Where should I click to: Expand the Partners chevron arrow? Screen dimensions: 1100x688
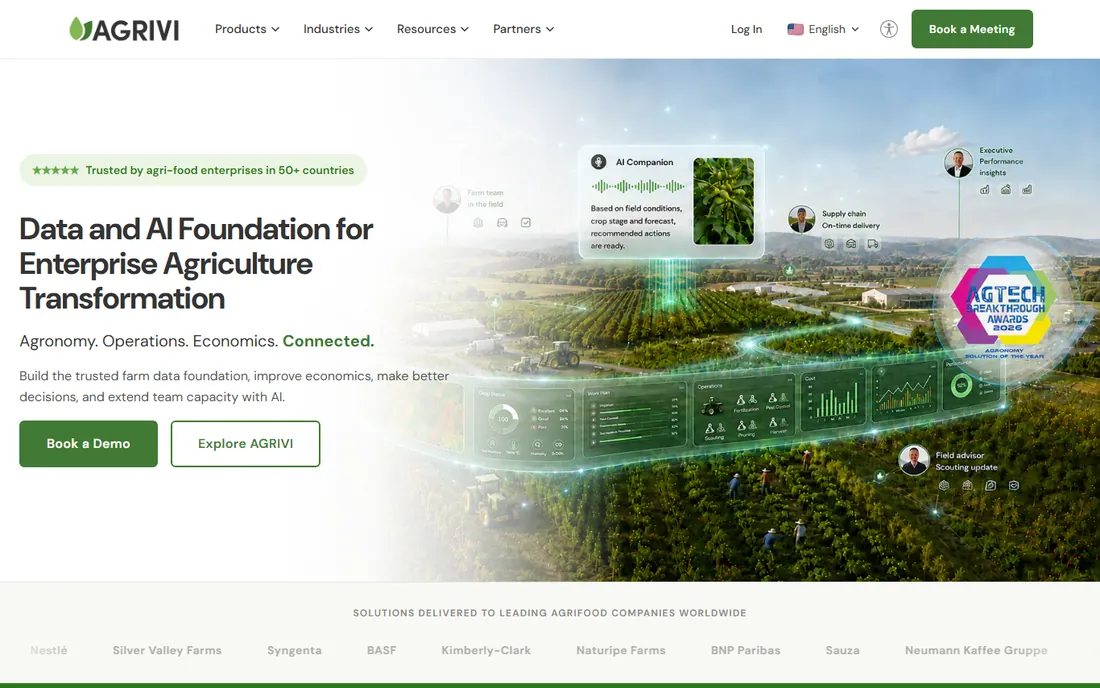point(550,29)
